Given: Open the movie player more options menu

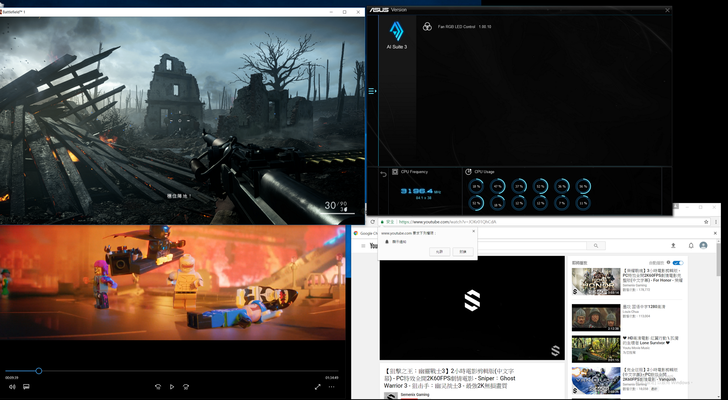Looking at the screenshot, I should tap(332, 386).
